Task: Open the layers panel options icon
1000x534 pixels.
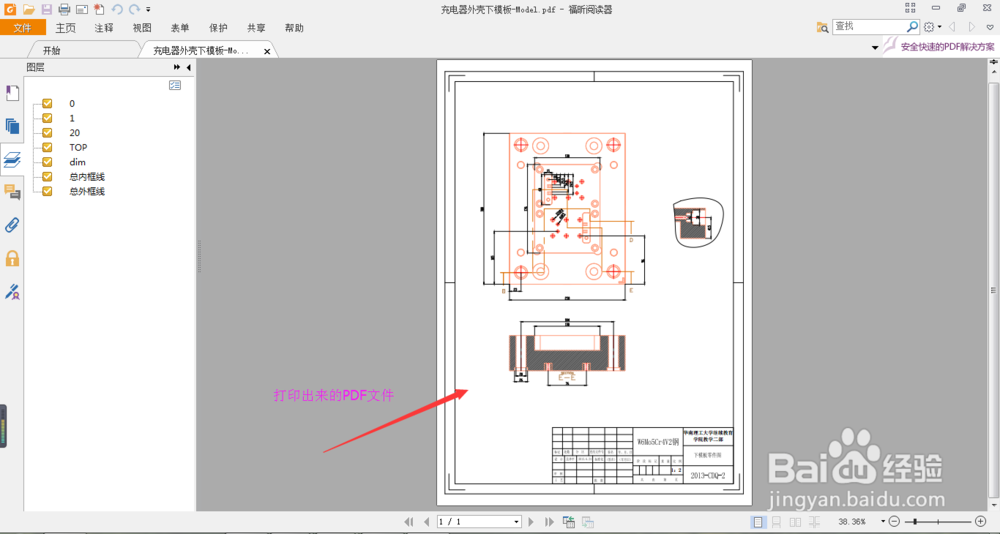Action: click(175, 85)
